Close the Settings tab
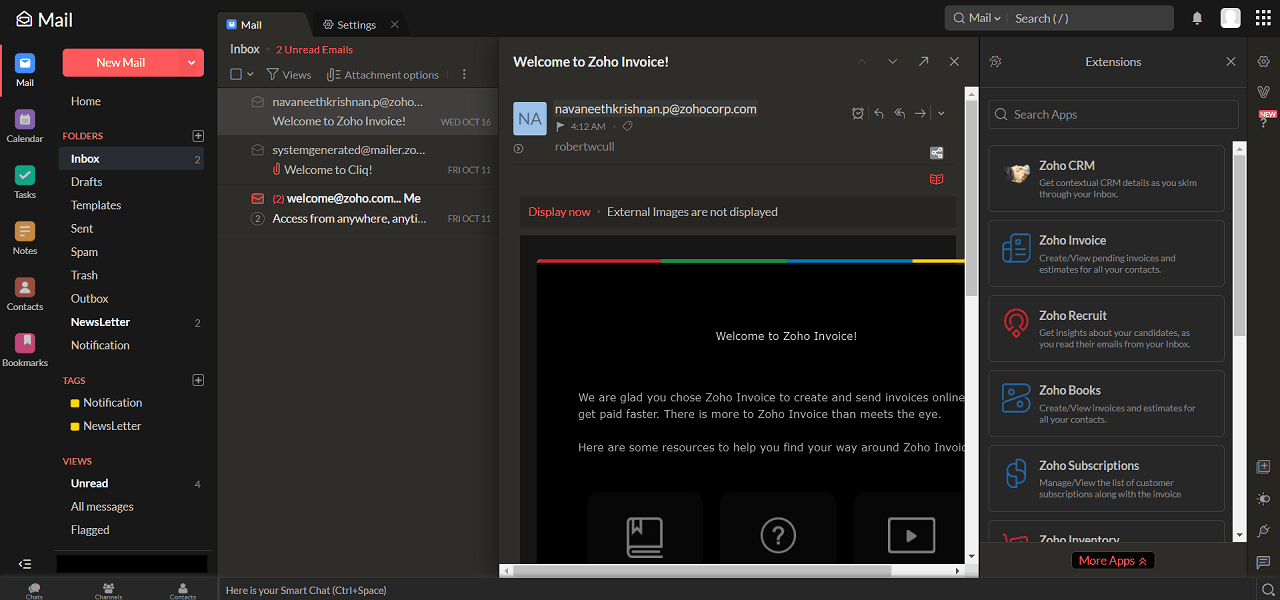1280x600 pixels. coord(395,24)
